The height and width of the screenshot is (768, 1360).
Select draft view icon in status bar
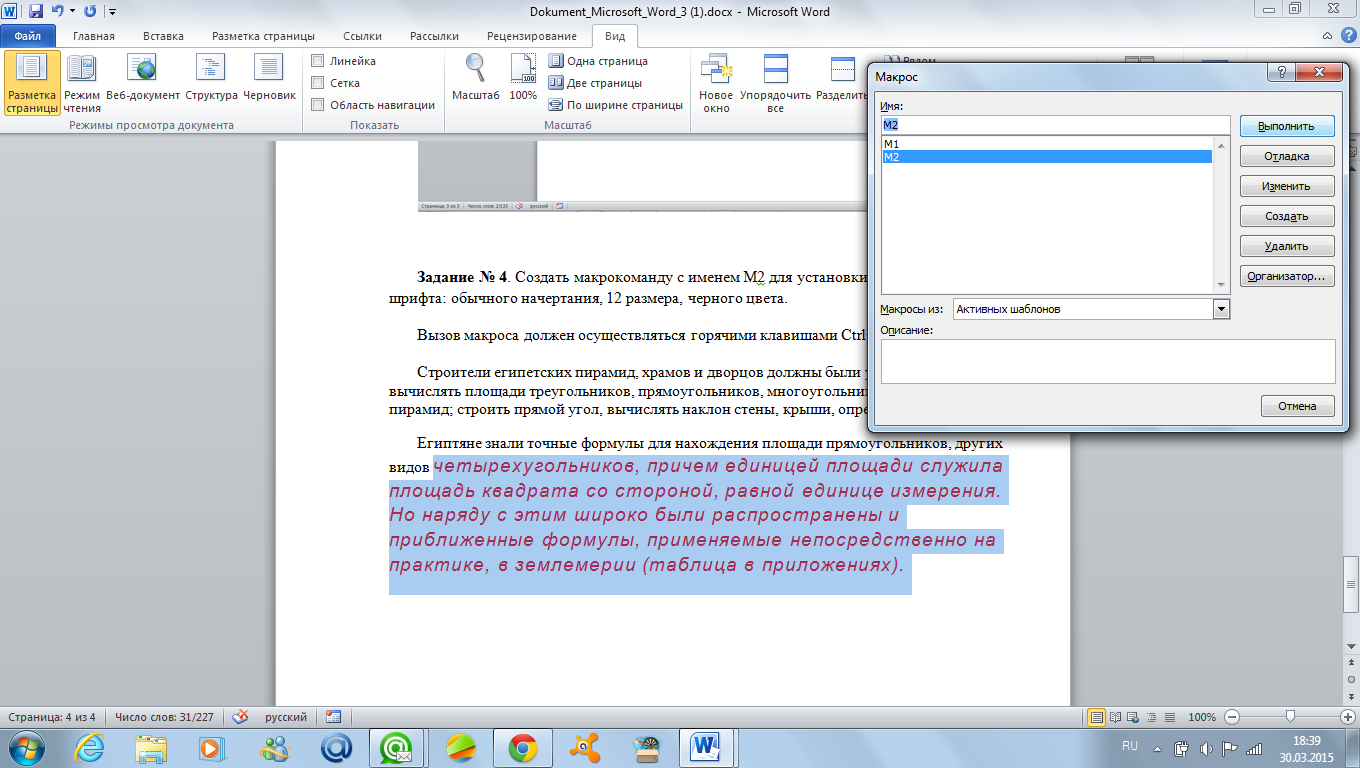point(1169,717)
